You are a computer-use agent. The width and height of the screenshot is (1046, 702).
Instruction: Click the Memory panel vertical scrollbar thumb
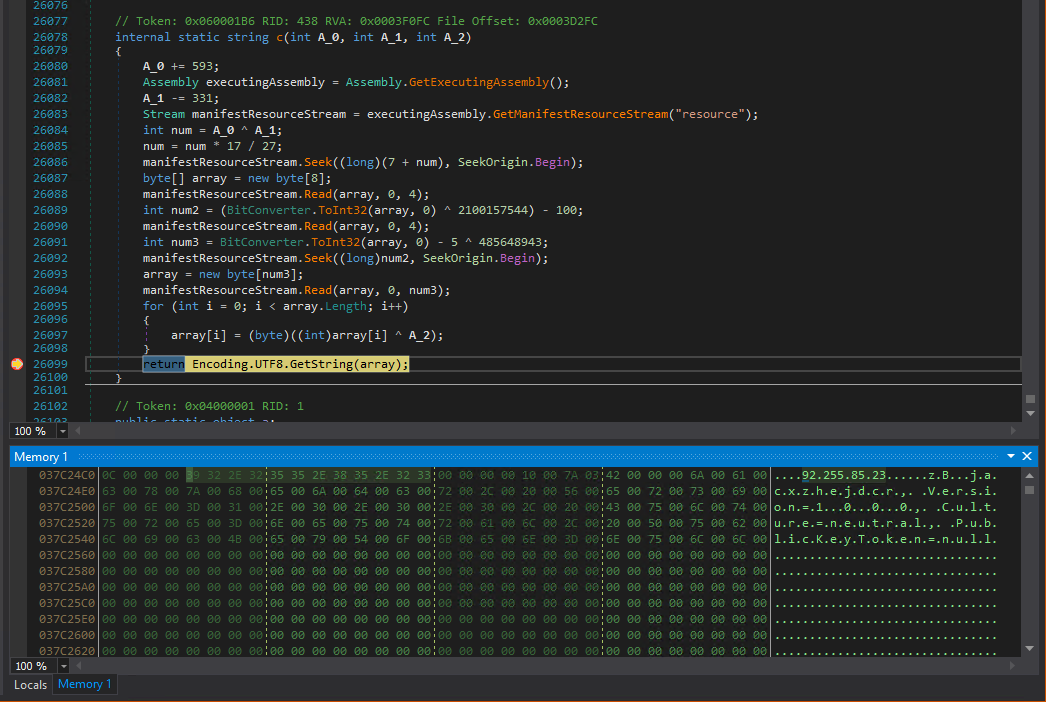coord(1030,490)
